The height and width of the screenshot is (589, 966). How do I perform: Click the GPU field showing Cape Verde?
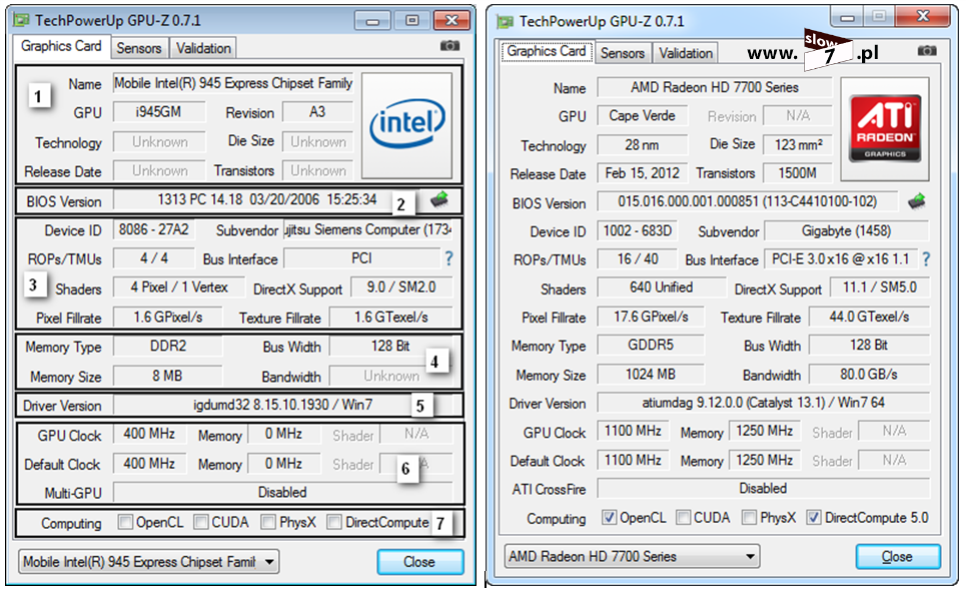[642, 116]
